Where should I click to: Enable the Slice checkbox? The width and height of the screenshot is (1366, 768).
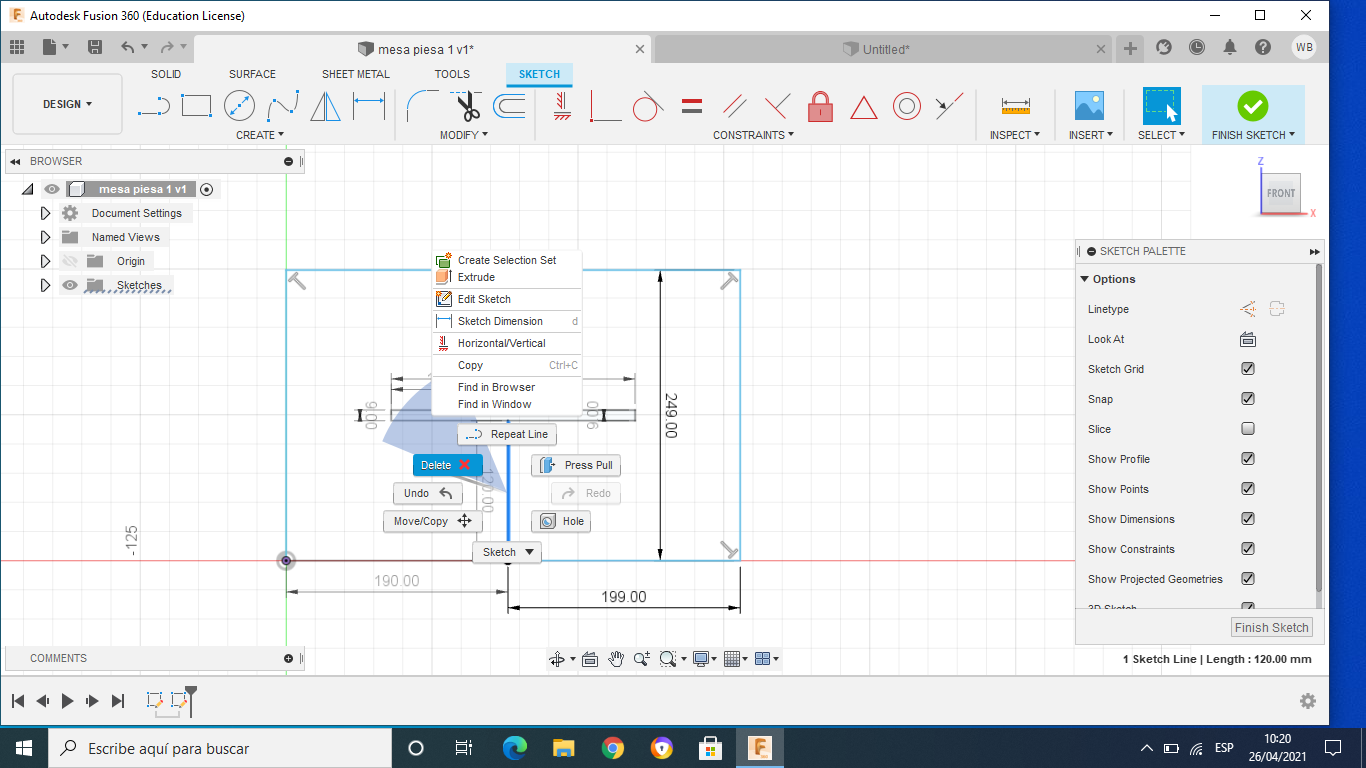click(1248, 429)
